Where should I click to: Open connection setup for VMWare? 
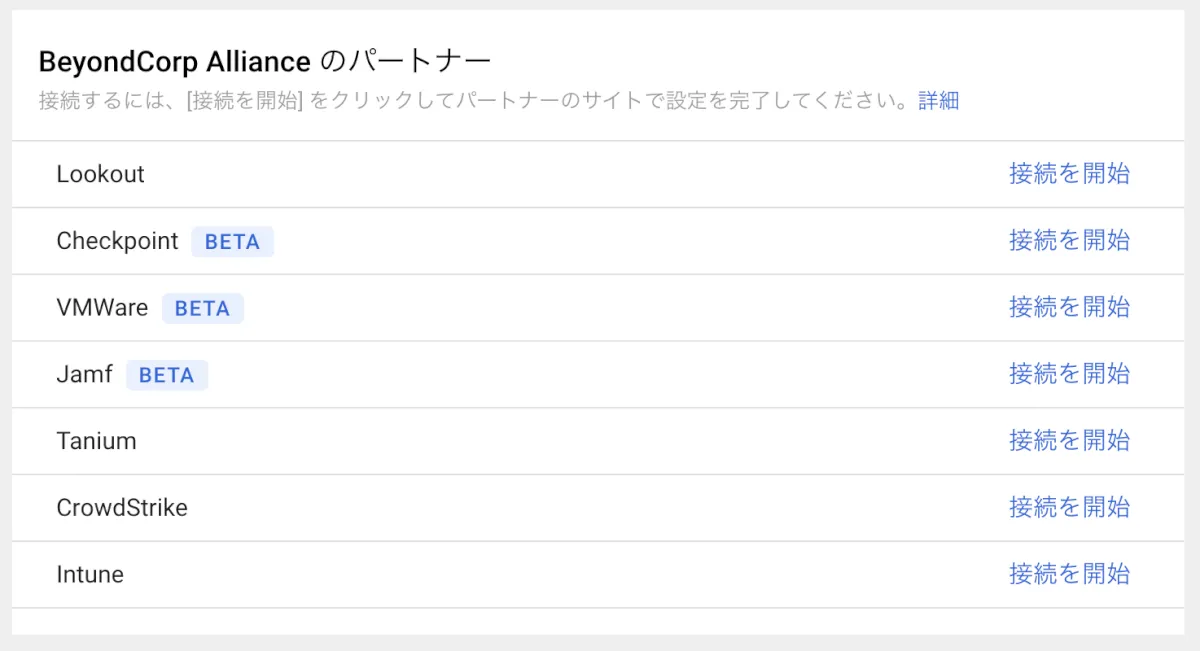1069,308
